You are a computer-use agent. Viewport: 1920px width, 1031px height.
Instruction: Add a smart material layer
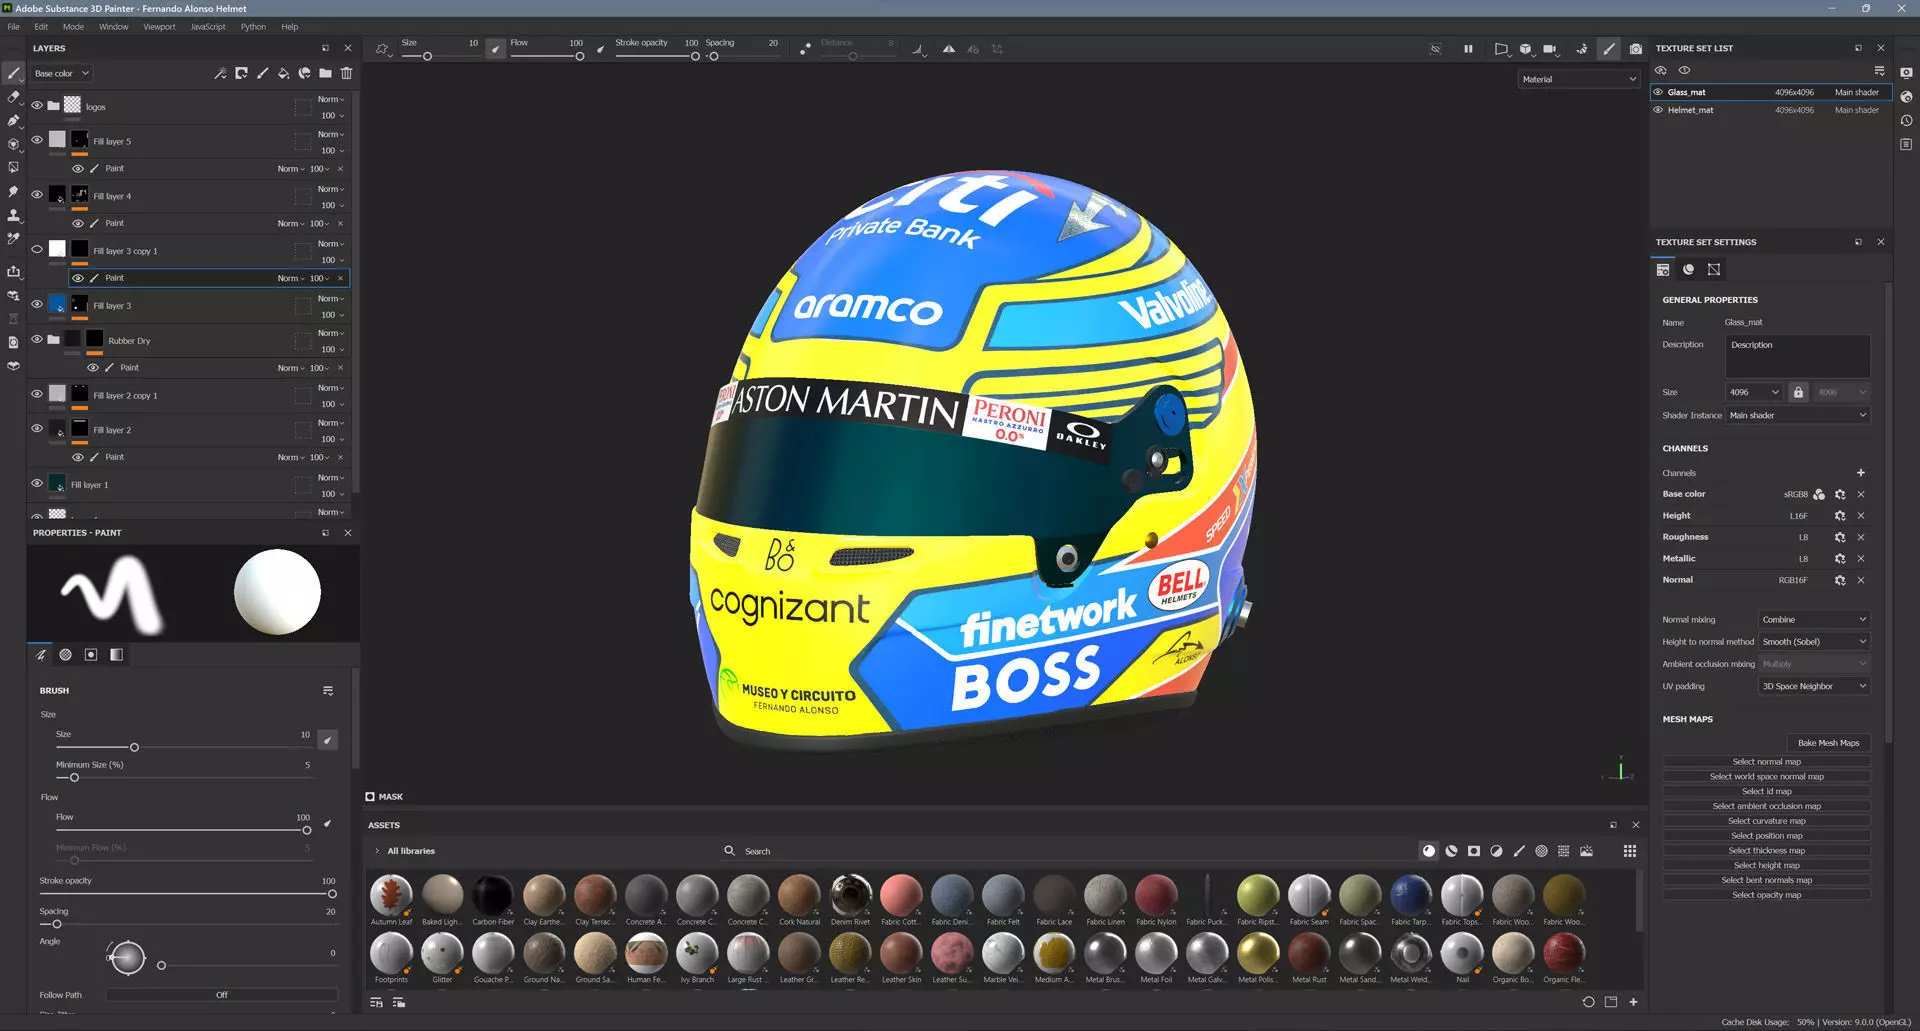tap(304, 73)
